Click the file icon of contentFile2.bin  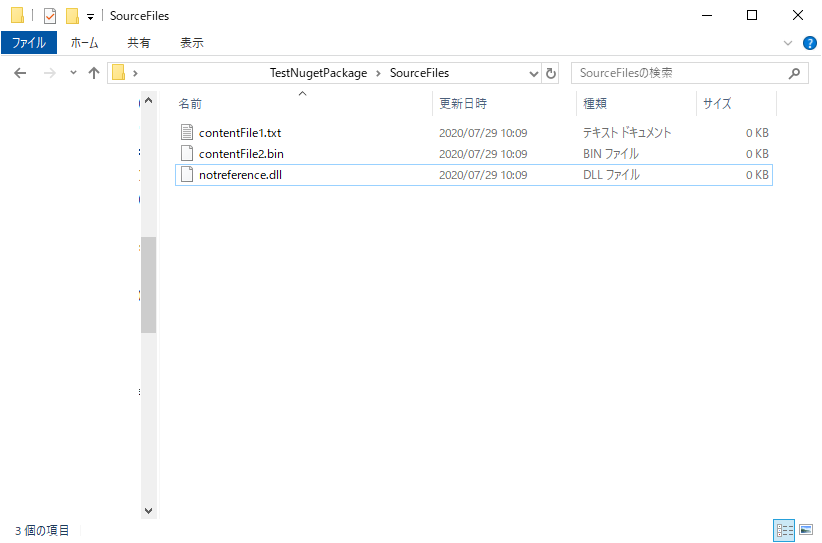click(187, 153)
